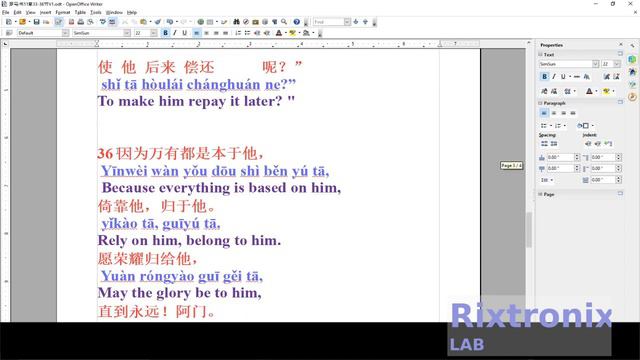
Task: Open the Edit menu
Action: pos(18,12)
